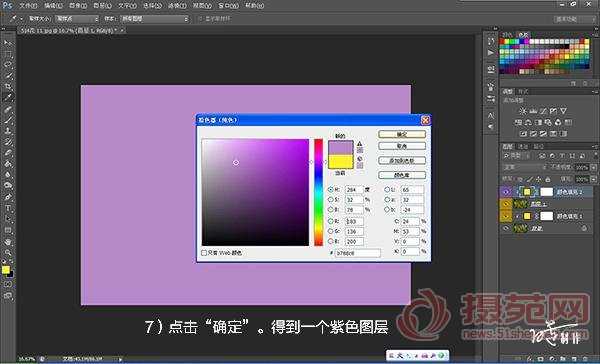Open the tool preset picker arrow

22,18
